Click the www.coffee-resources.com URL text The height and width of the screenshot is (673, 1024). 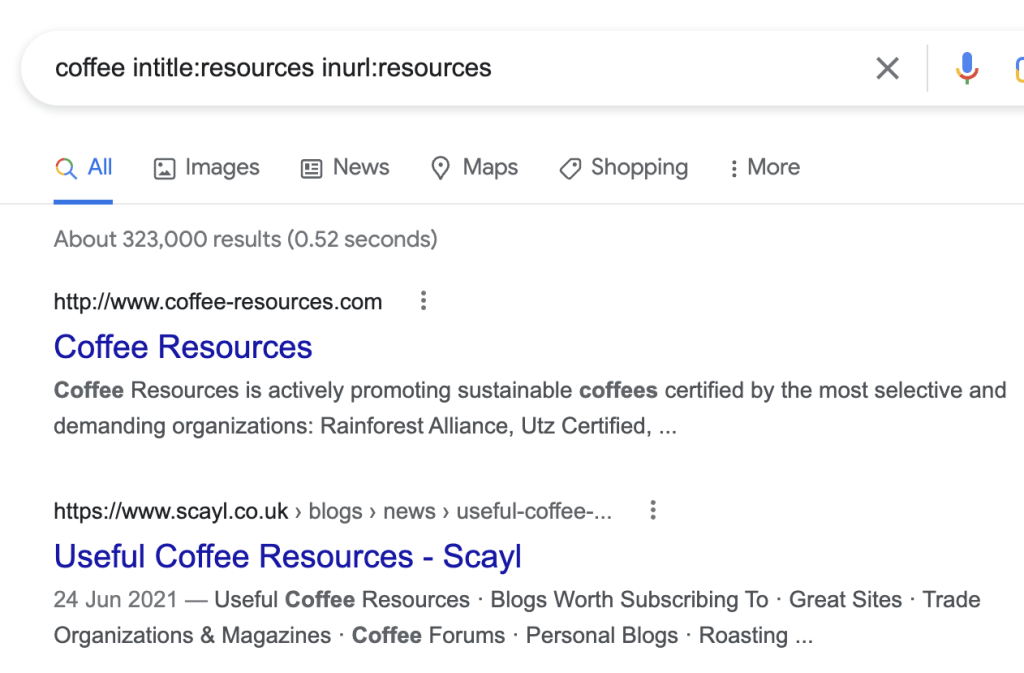(x=217, y=301)
